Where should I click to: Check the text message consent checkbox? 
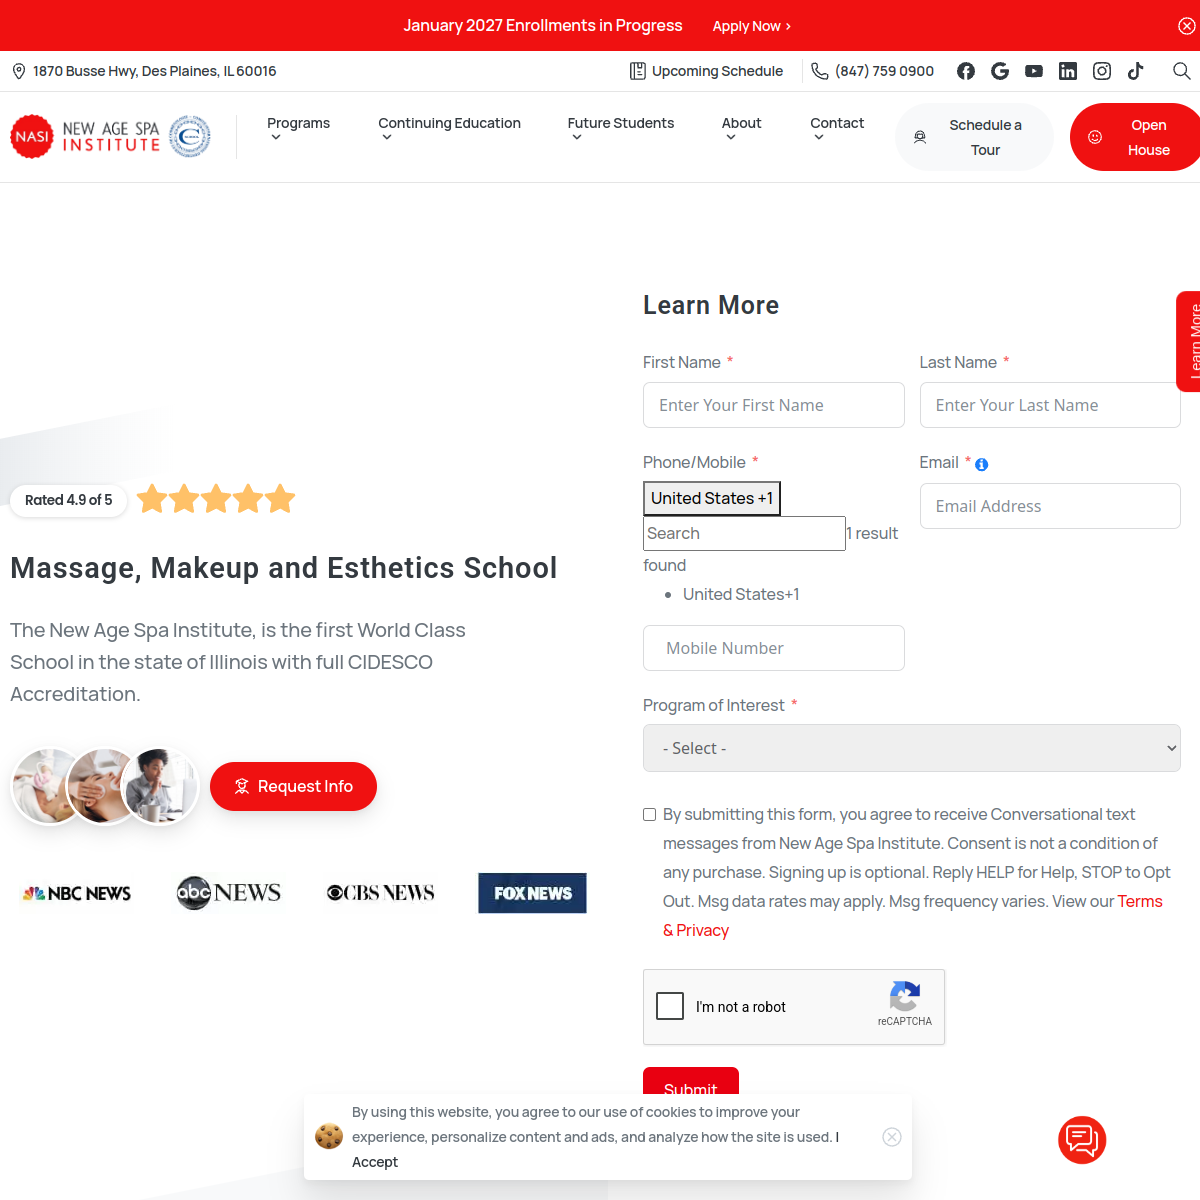click(650, 815)
